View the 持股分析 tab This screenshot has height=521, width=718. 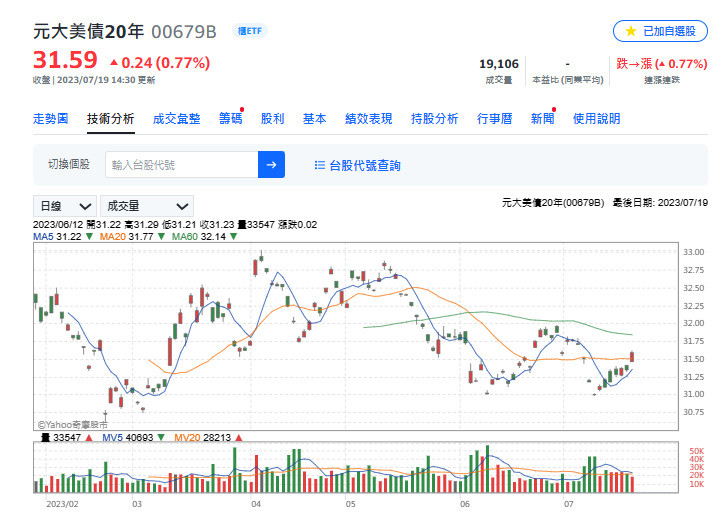[x=435, y=119]
